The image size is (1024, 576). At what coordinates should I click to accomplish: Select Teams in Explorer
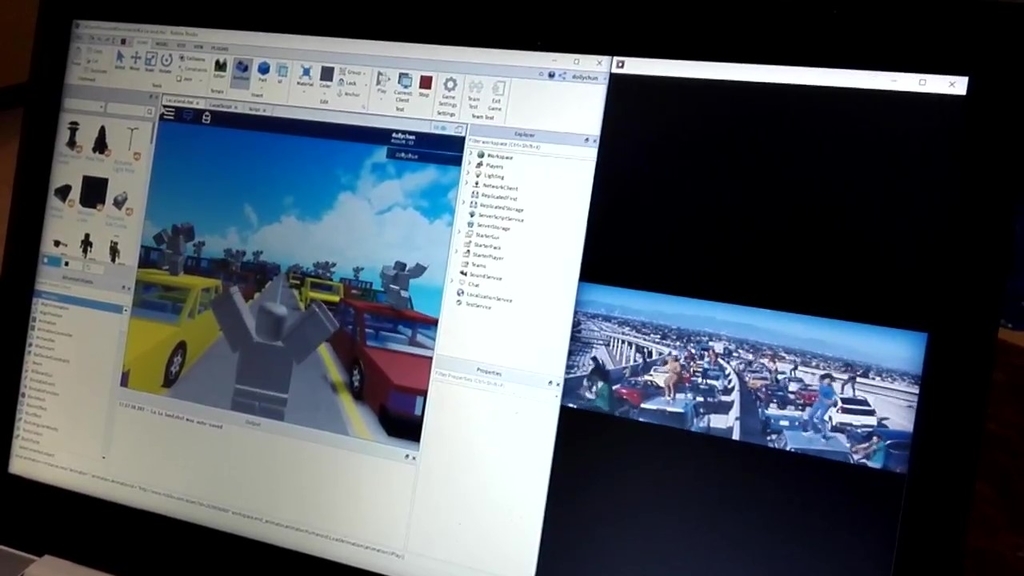coord(473,265)
